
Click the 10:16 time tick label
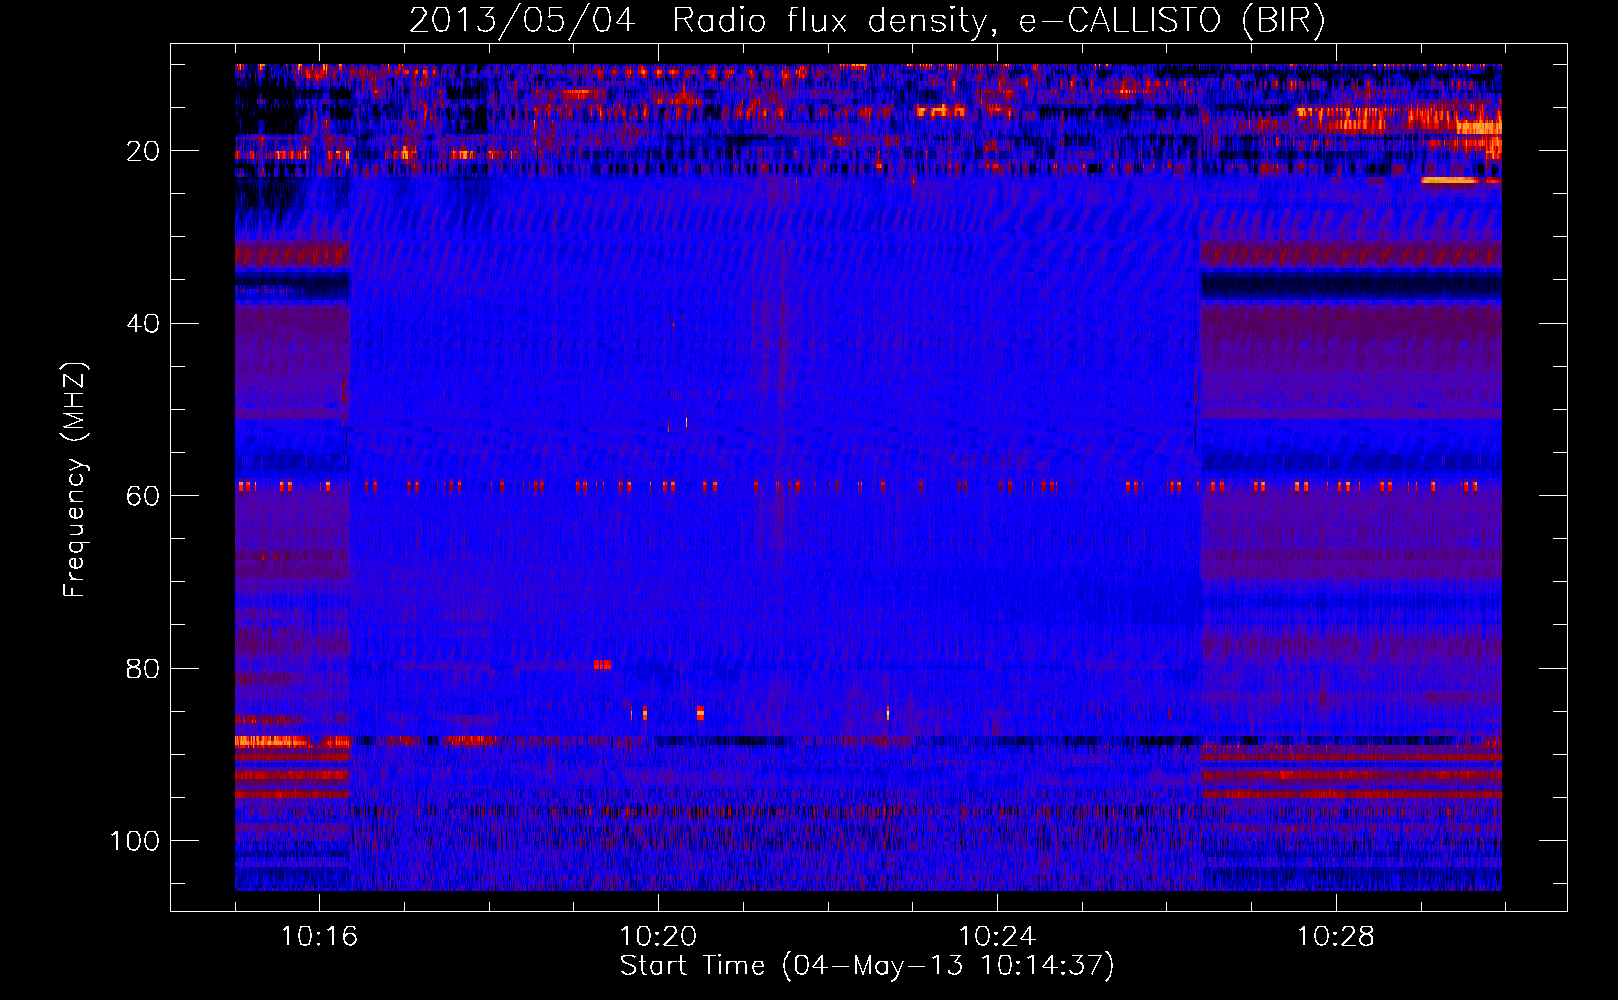click(319, 937)
